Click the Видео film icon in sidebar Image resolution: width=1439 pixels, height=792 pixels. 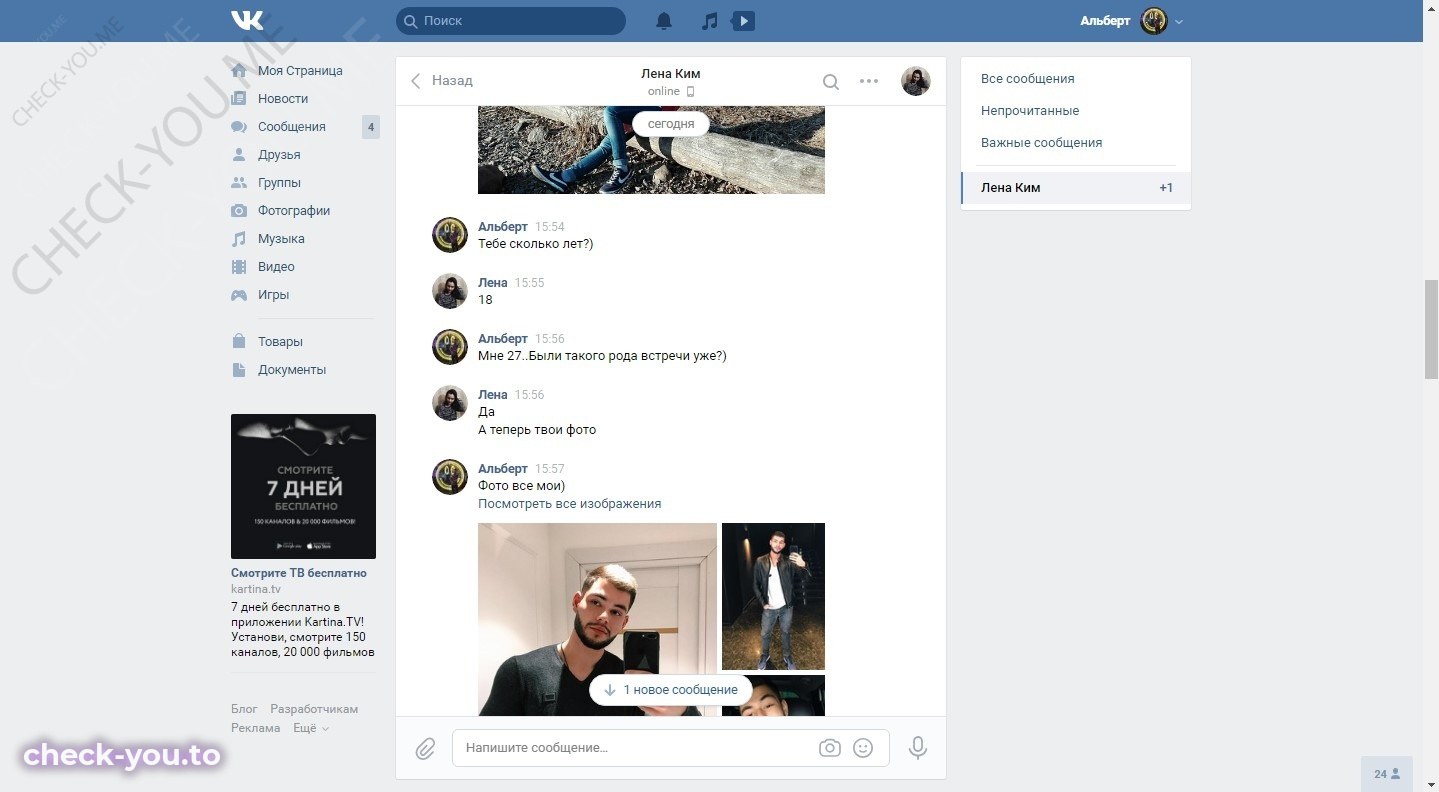pyautogui.click(x=239, y=267)
